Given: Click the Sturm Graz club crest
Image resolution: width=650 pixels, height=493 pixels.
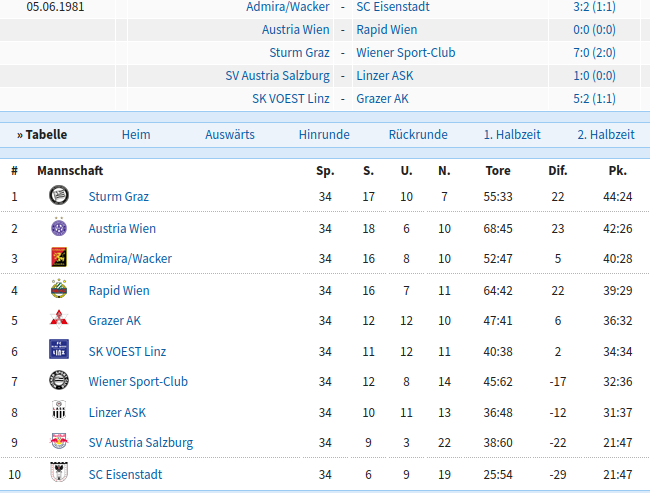Looking at the screenshot, I should click(x=59, y=195).
